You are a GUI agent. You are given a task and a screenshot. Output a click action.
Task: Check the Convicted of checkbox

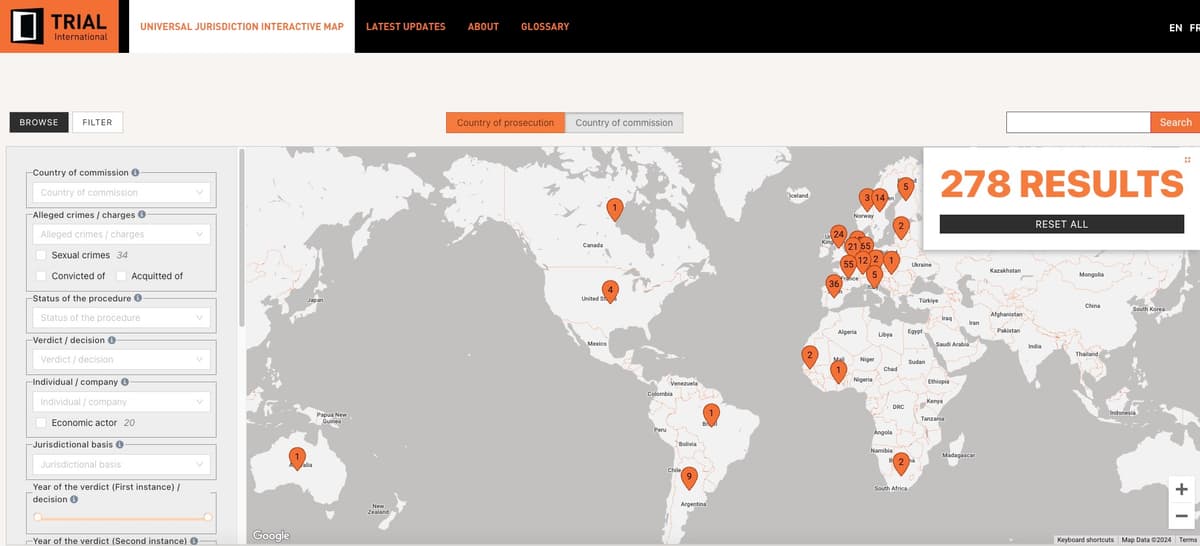[42, 276]
